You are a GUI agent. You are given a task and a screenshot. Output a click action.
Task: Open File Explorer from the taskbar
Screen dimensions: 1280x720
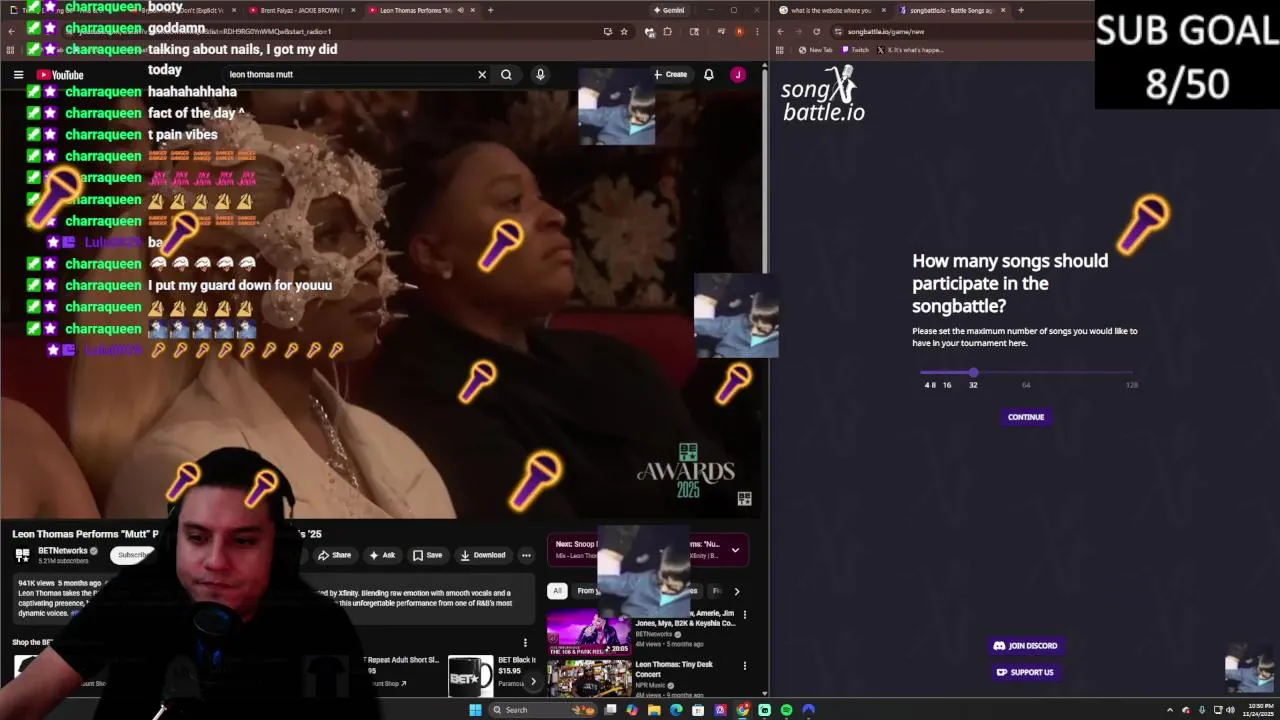tap(654, 710)
